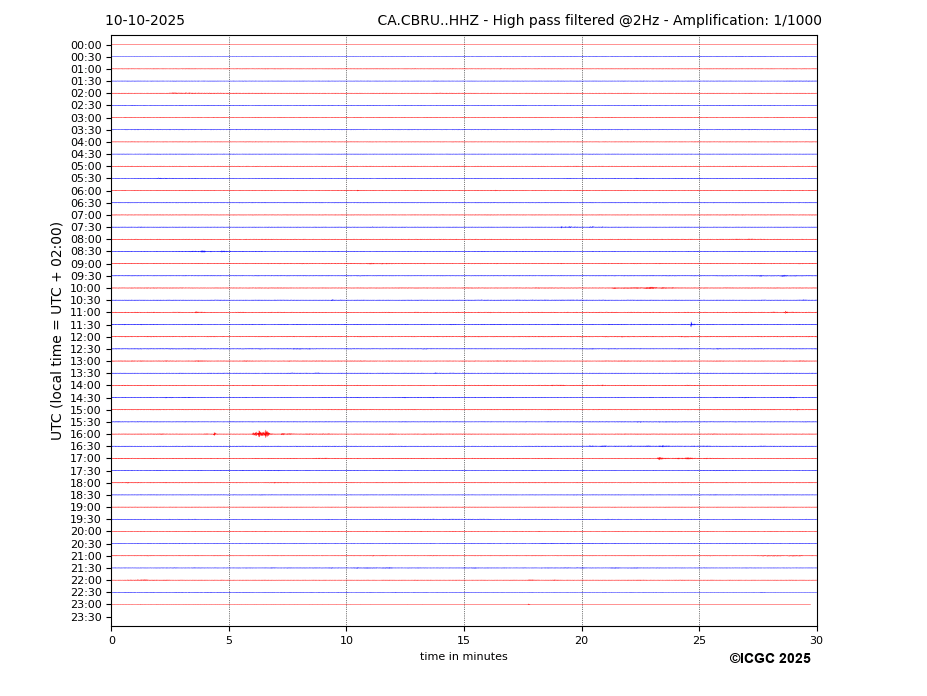Click the blue spike on the 11:30 trace

[x=691, y=324]
